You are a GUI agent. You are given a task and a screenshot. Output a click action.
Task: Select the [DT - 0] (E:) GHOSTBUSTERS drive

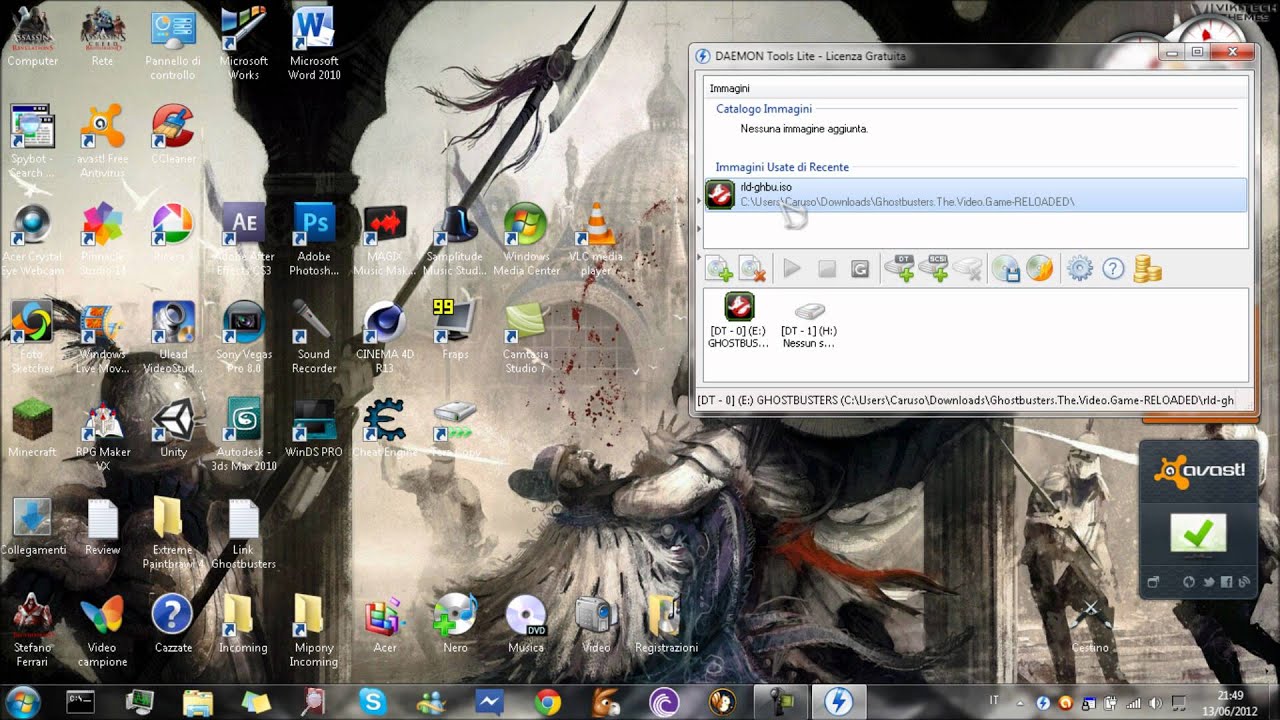(739, 320)
